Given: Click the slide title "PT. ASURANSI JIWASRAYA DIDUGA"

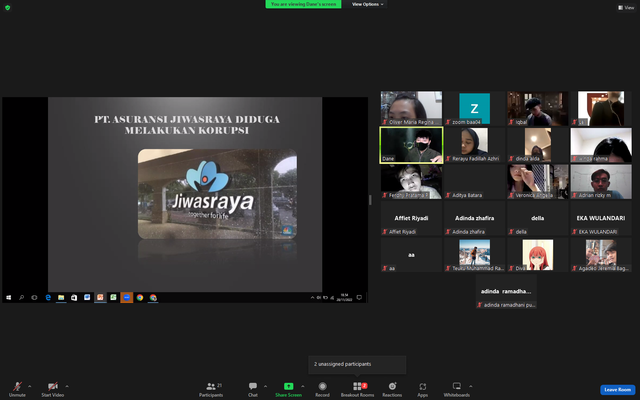Looking at the screenshot, I should 187,119.
